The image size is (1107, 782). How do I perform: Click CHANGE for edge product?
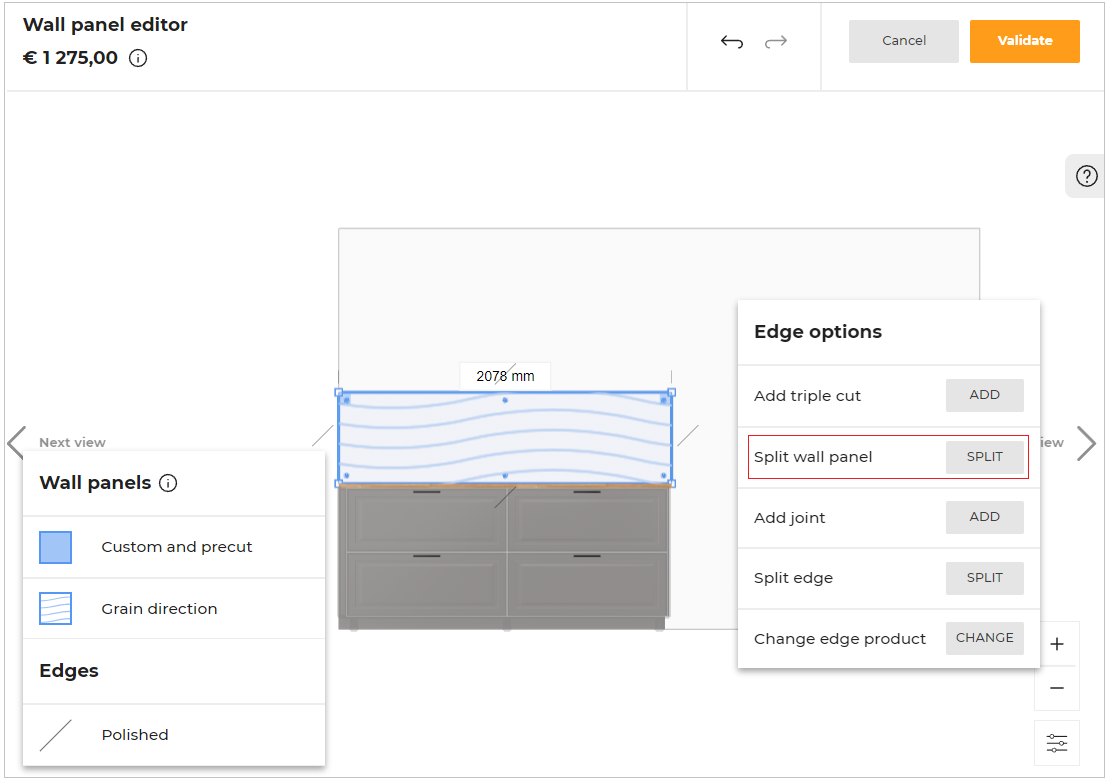pyautogui.click(x=984, y=638)
